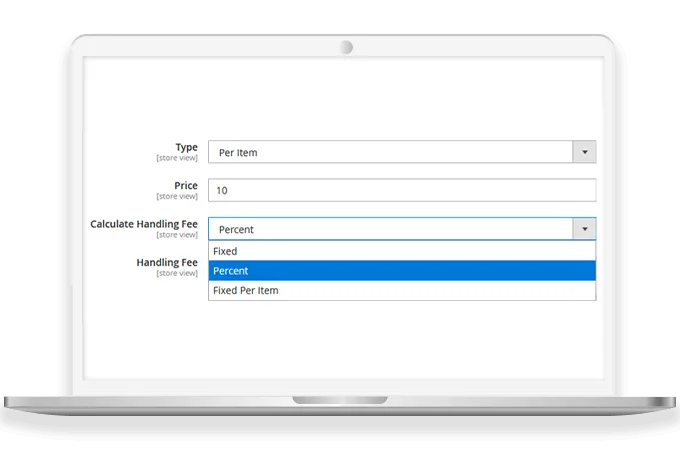Click the store view scope under Price
Viewport: 680px width, 450px height.
pos(177,196)
